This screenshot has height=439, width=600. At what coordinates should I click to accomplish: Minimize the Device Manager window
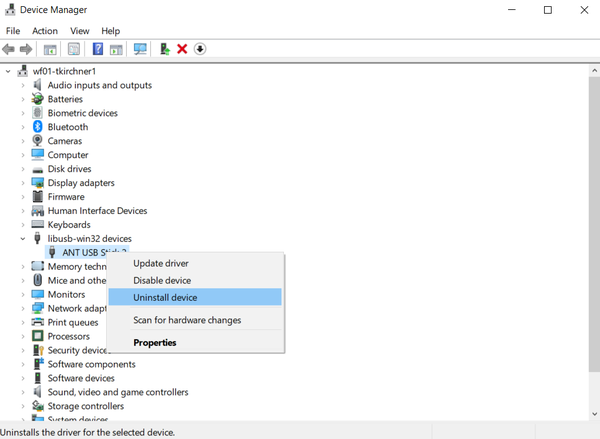pos(512,10)
